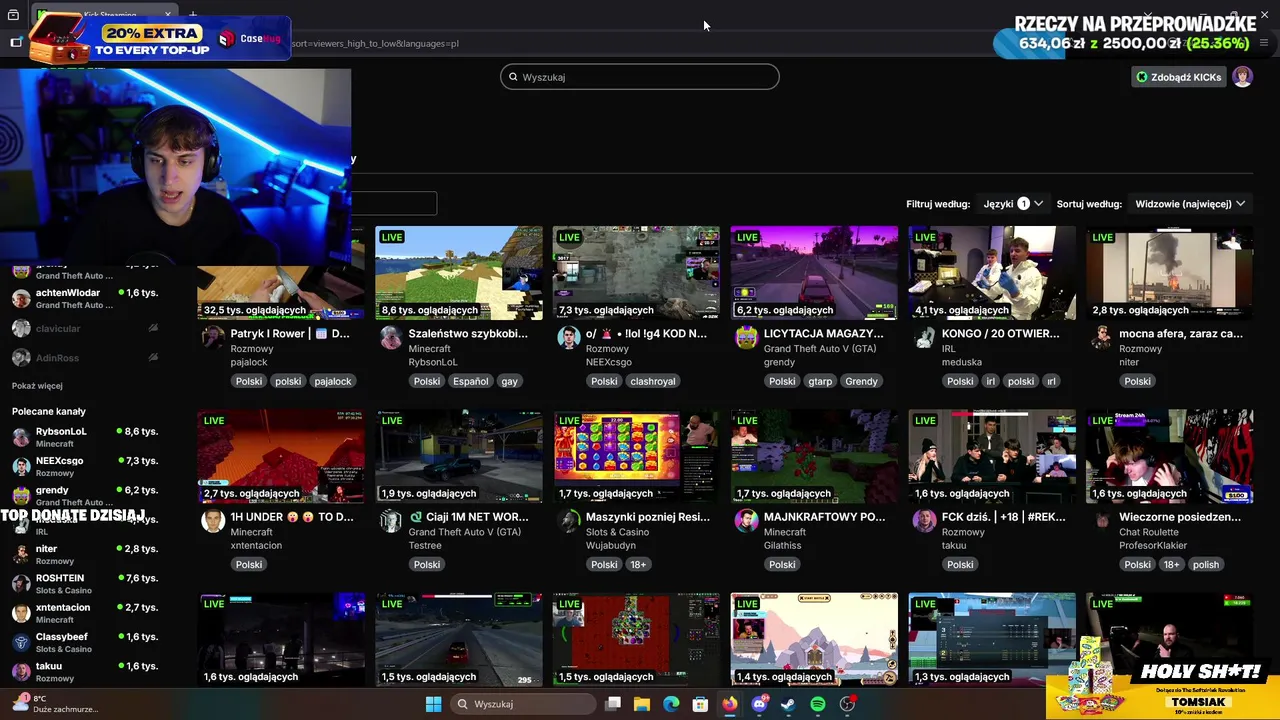1280x720 pixels.
Task: Open xntentacion's avatar on the 1H UNDER card
Action: click(x=213, y=521)
